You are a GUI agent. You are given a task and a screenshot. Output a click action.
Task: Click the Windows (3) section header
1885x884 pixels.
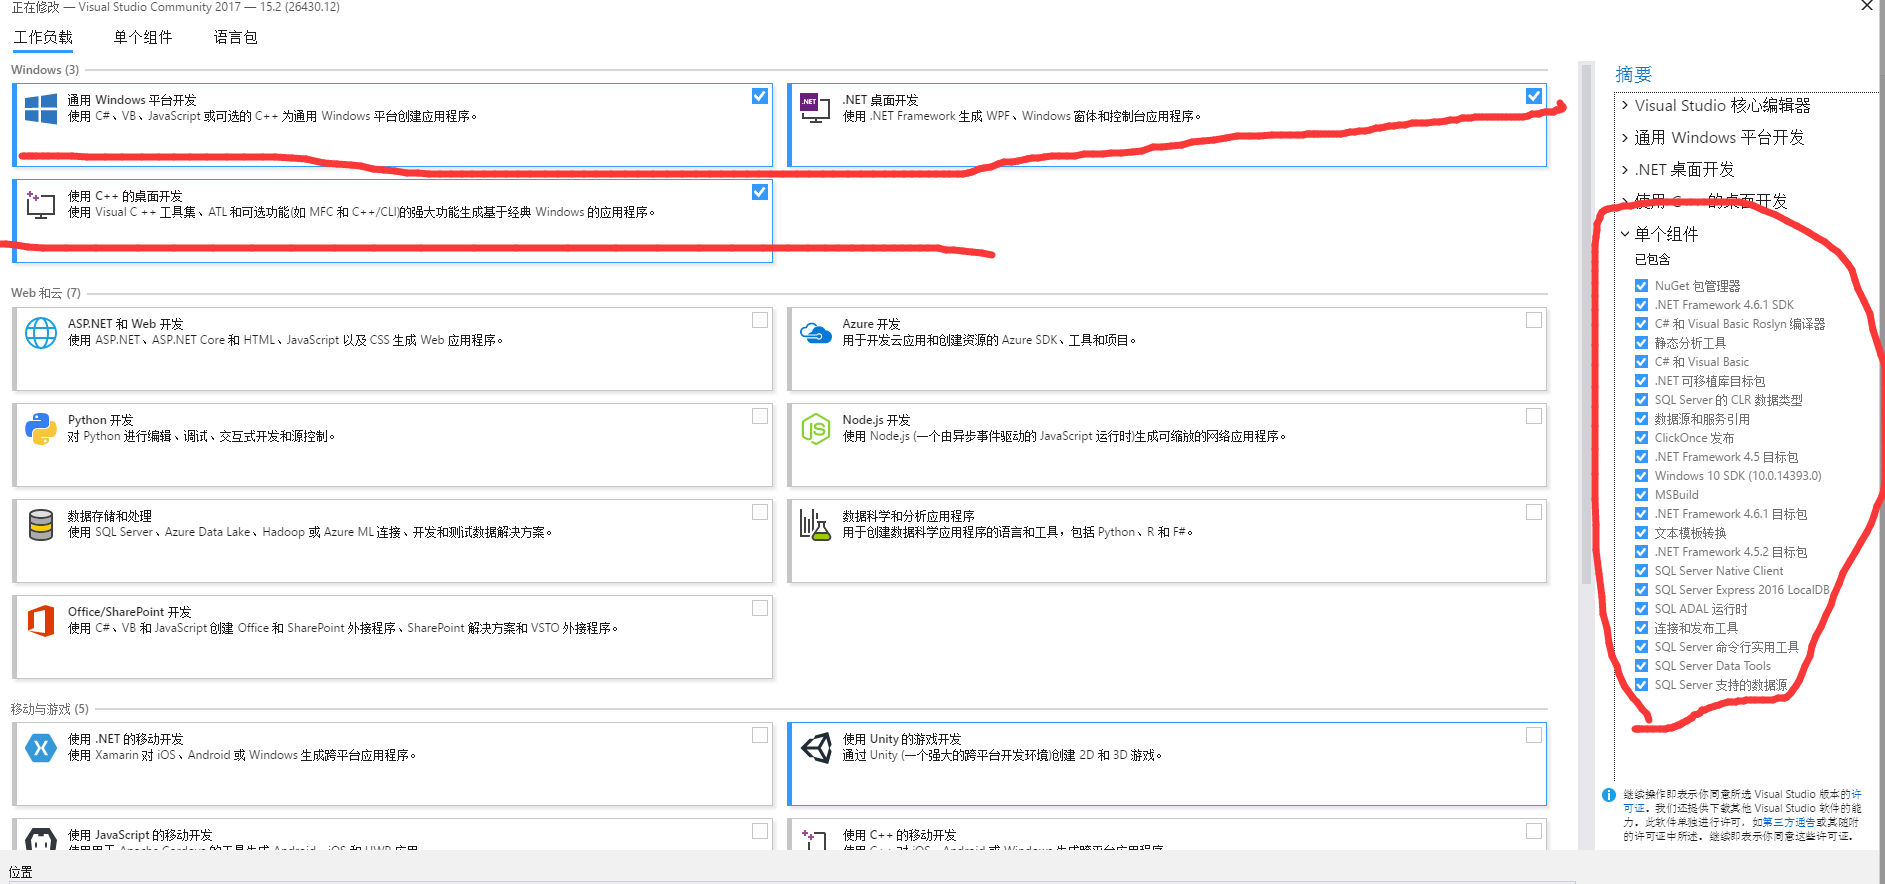pyautogui.click(x=45, y=70)
